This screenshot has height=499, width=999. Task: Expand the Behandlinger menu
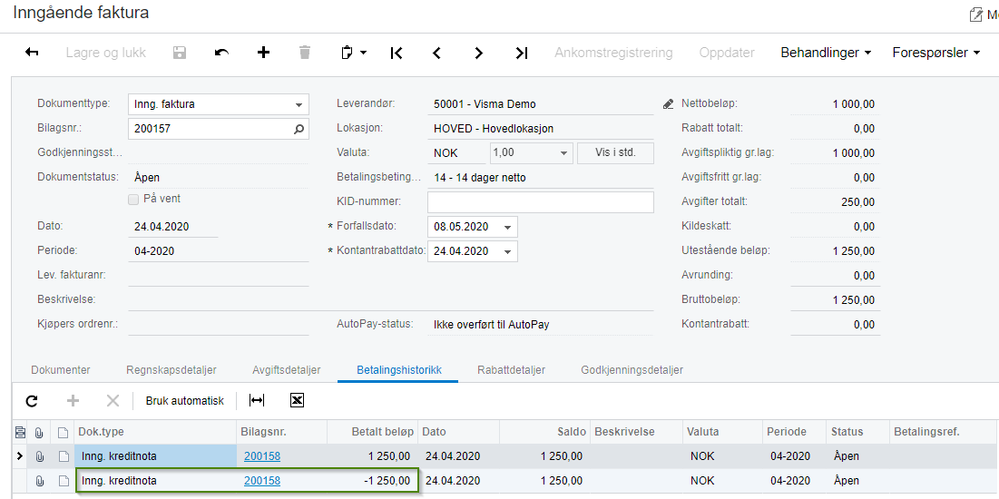click(x=826, y=53)
